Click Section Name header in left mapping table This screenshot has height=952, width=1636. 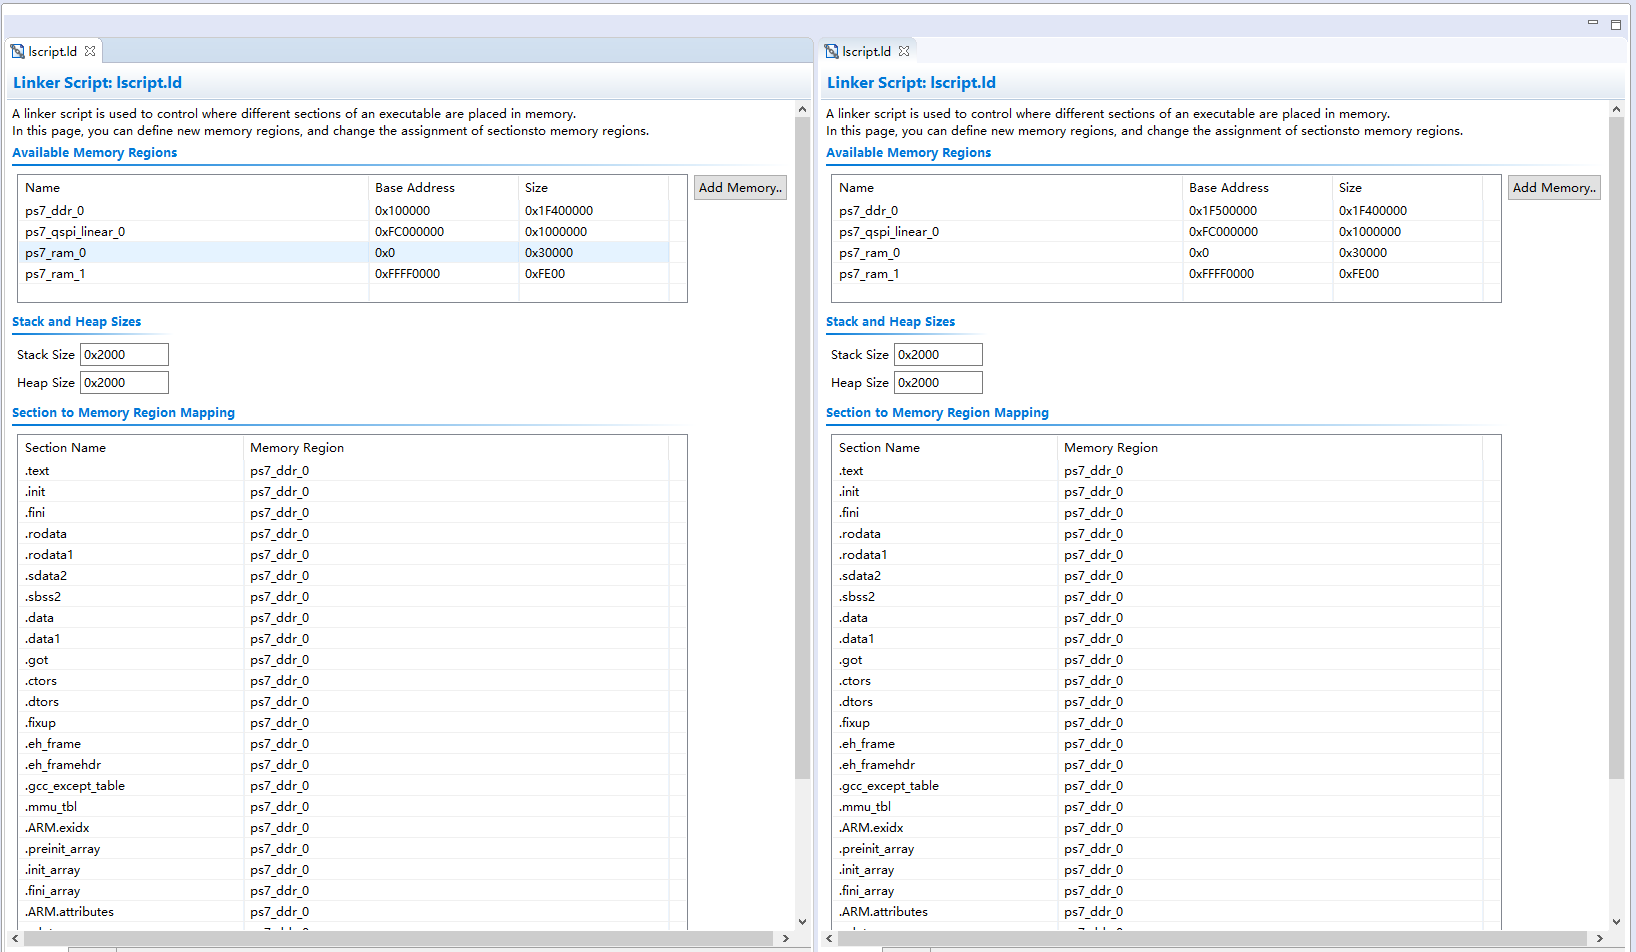pyautogui.click(x=131, y=448)
